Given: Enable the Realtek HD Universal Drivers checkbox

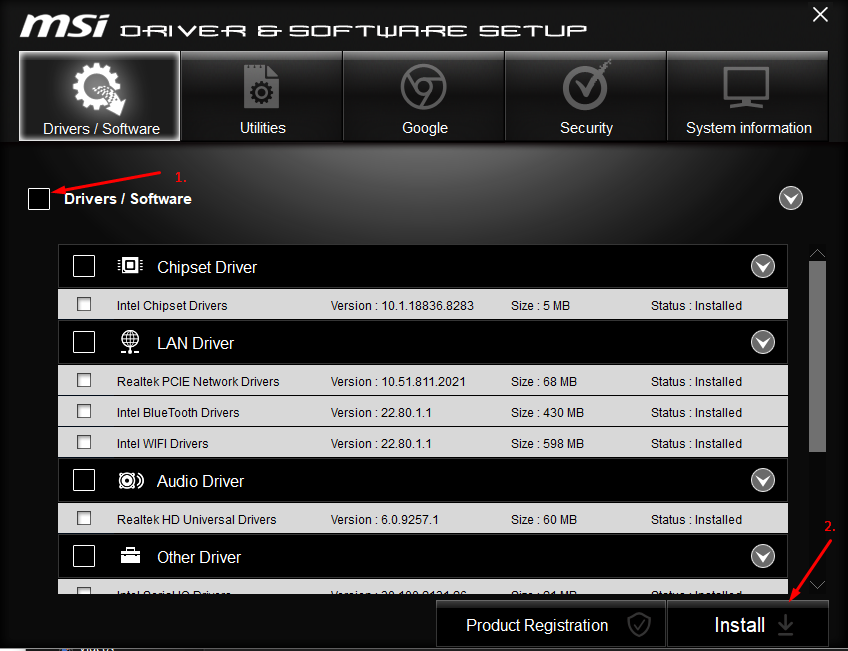Looking at the screenshot, I should tap(83, 518).
